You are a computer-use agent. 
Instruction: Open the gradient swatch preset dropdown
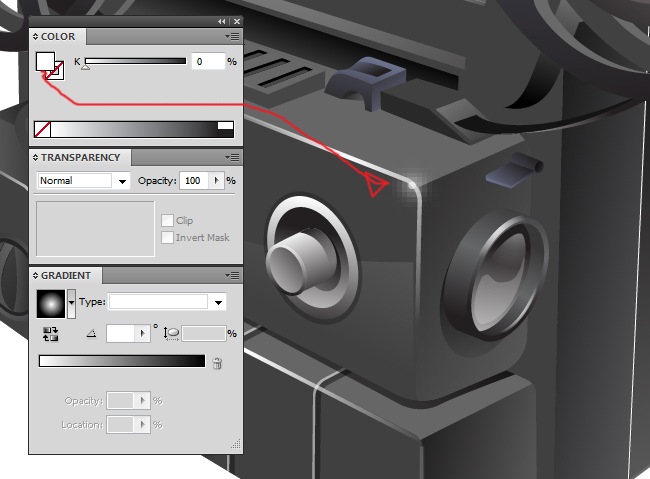[71, 304]
